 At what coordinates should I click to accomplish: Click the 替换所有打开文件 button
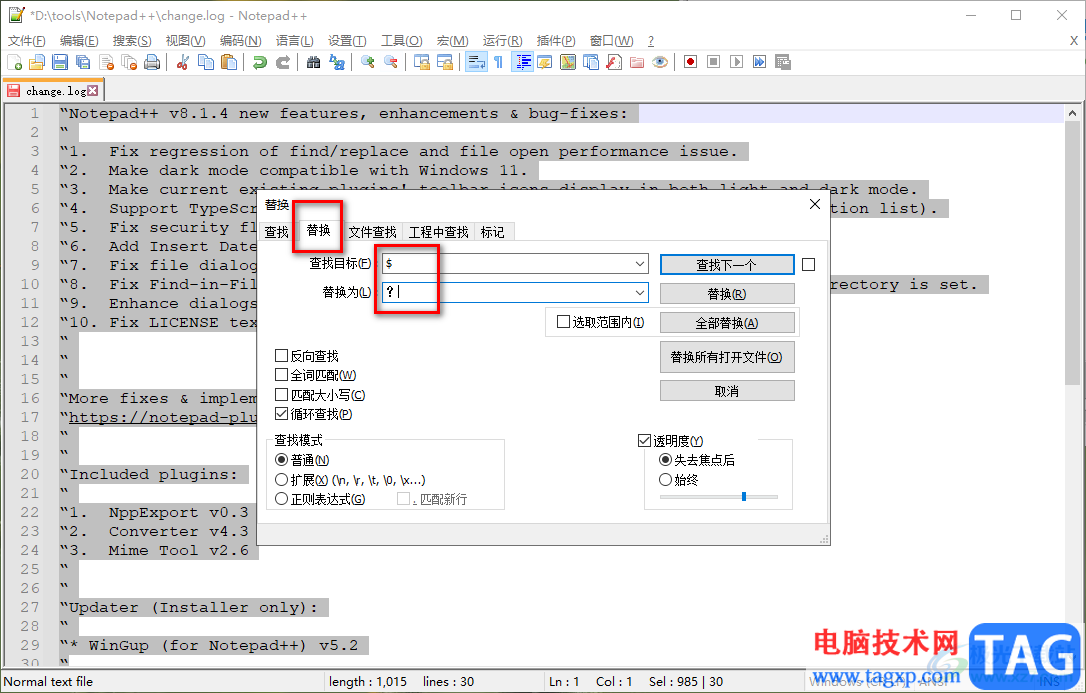tap(727, 357)
